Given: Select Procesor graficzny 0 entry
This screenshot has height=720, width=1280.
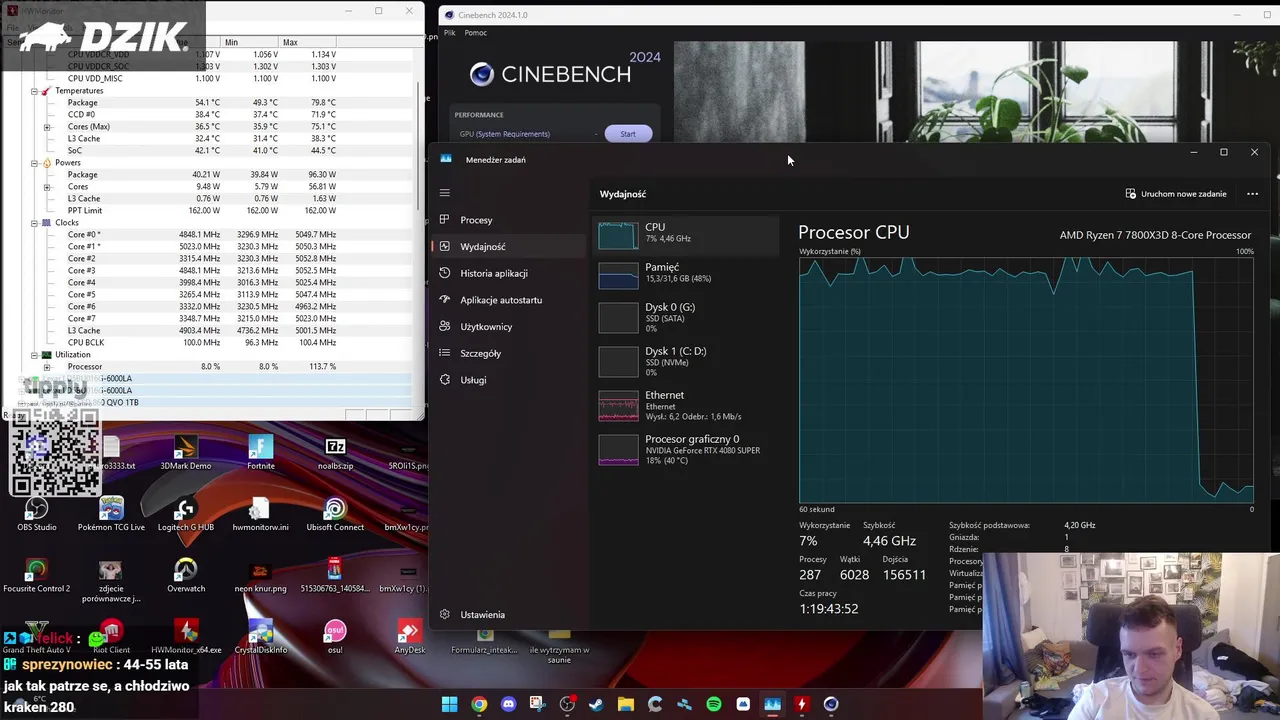Looking at the screenshot, I should click(686, 450).
